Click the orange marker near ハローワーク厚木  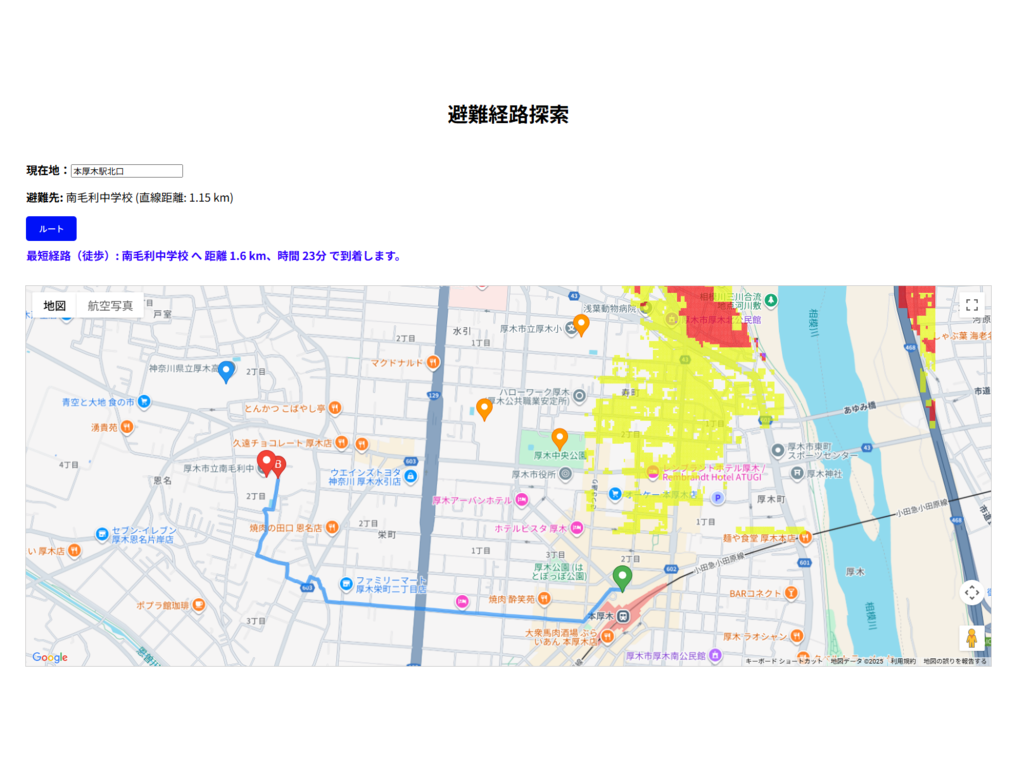[485, 408]
